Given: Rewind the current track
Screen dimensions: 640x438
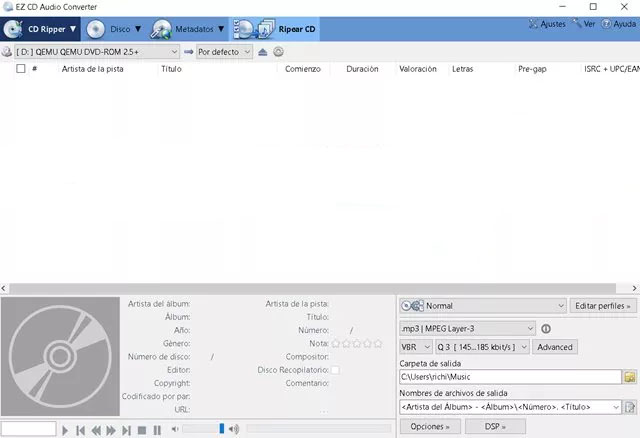Looking at the screenshot, I should pyautogui.click(x=96, y=430).
